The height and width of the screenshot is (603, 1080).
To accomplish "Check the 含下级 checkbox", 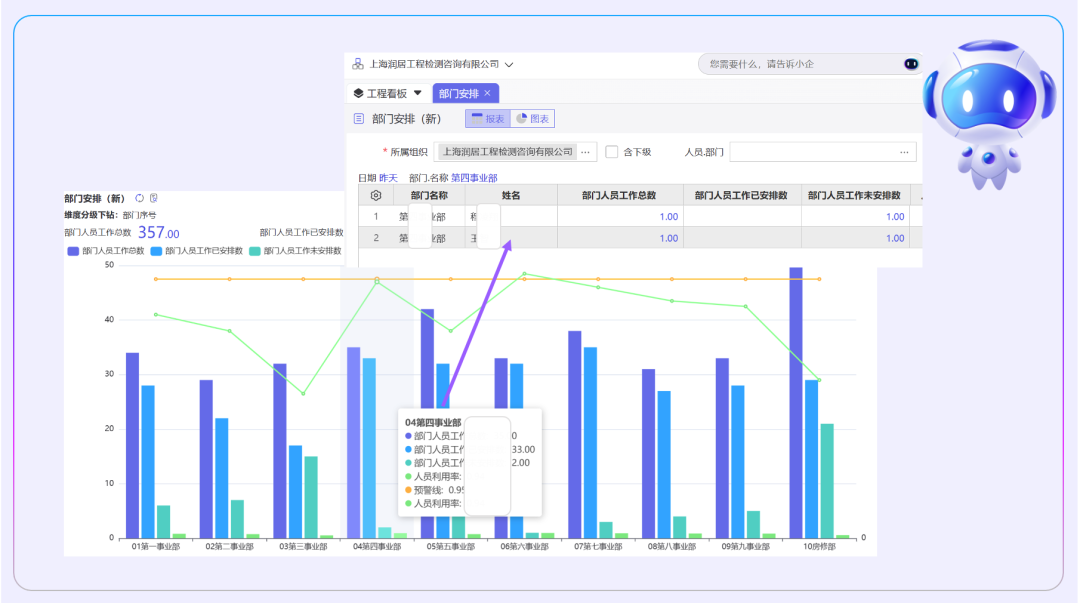I will tap(612, 152).
